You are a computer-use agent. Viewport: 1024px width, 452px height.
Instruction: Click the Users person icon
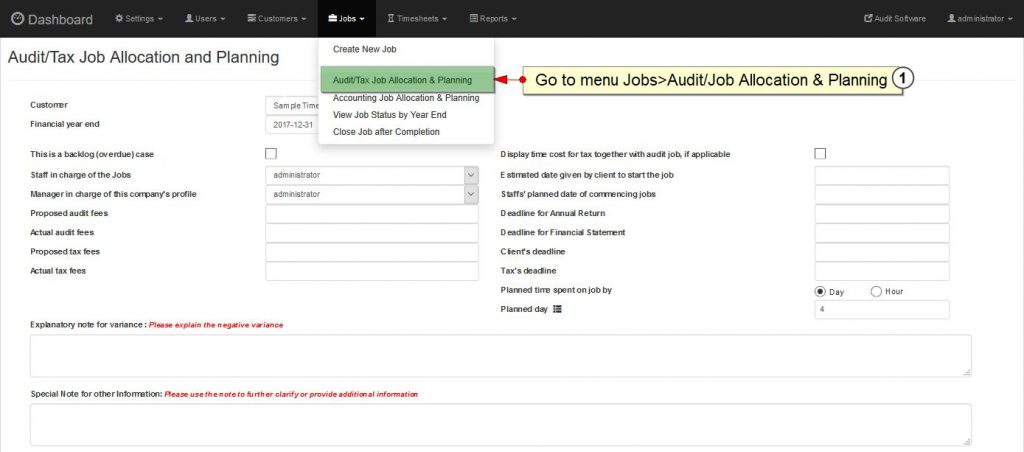pyautogui.click(x=189, y=19)
